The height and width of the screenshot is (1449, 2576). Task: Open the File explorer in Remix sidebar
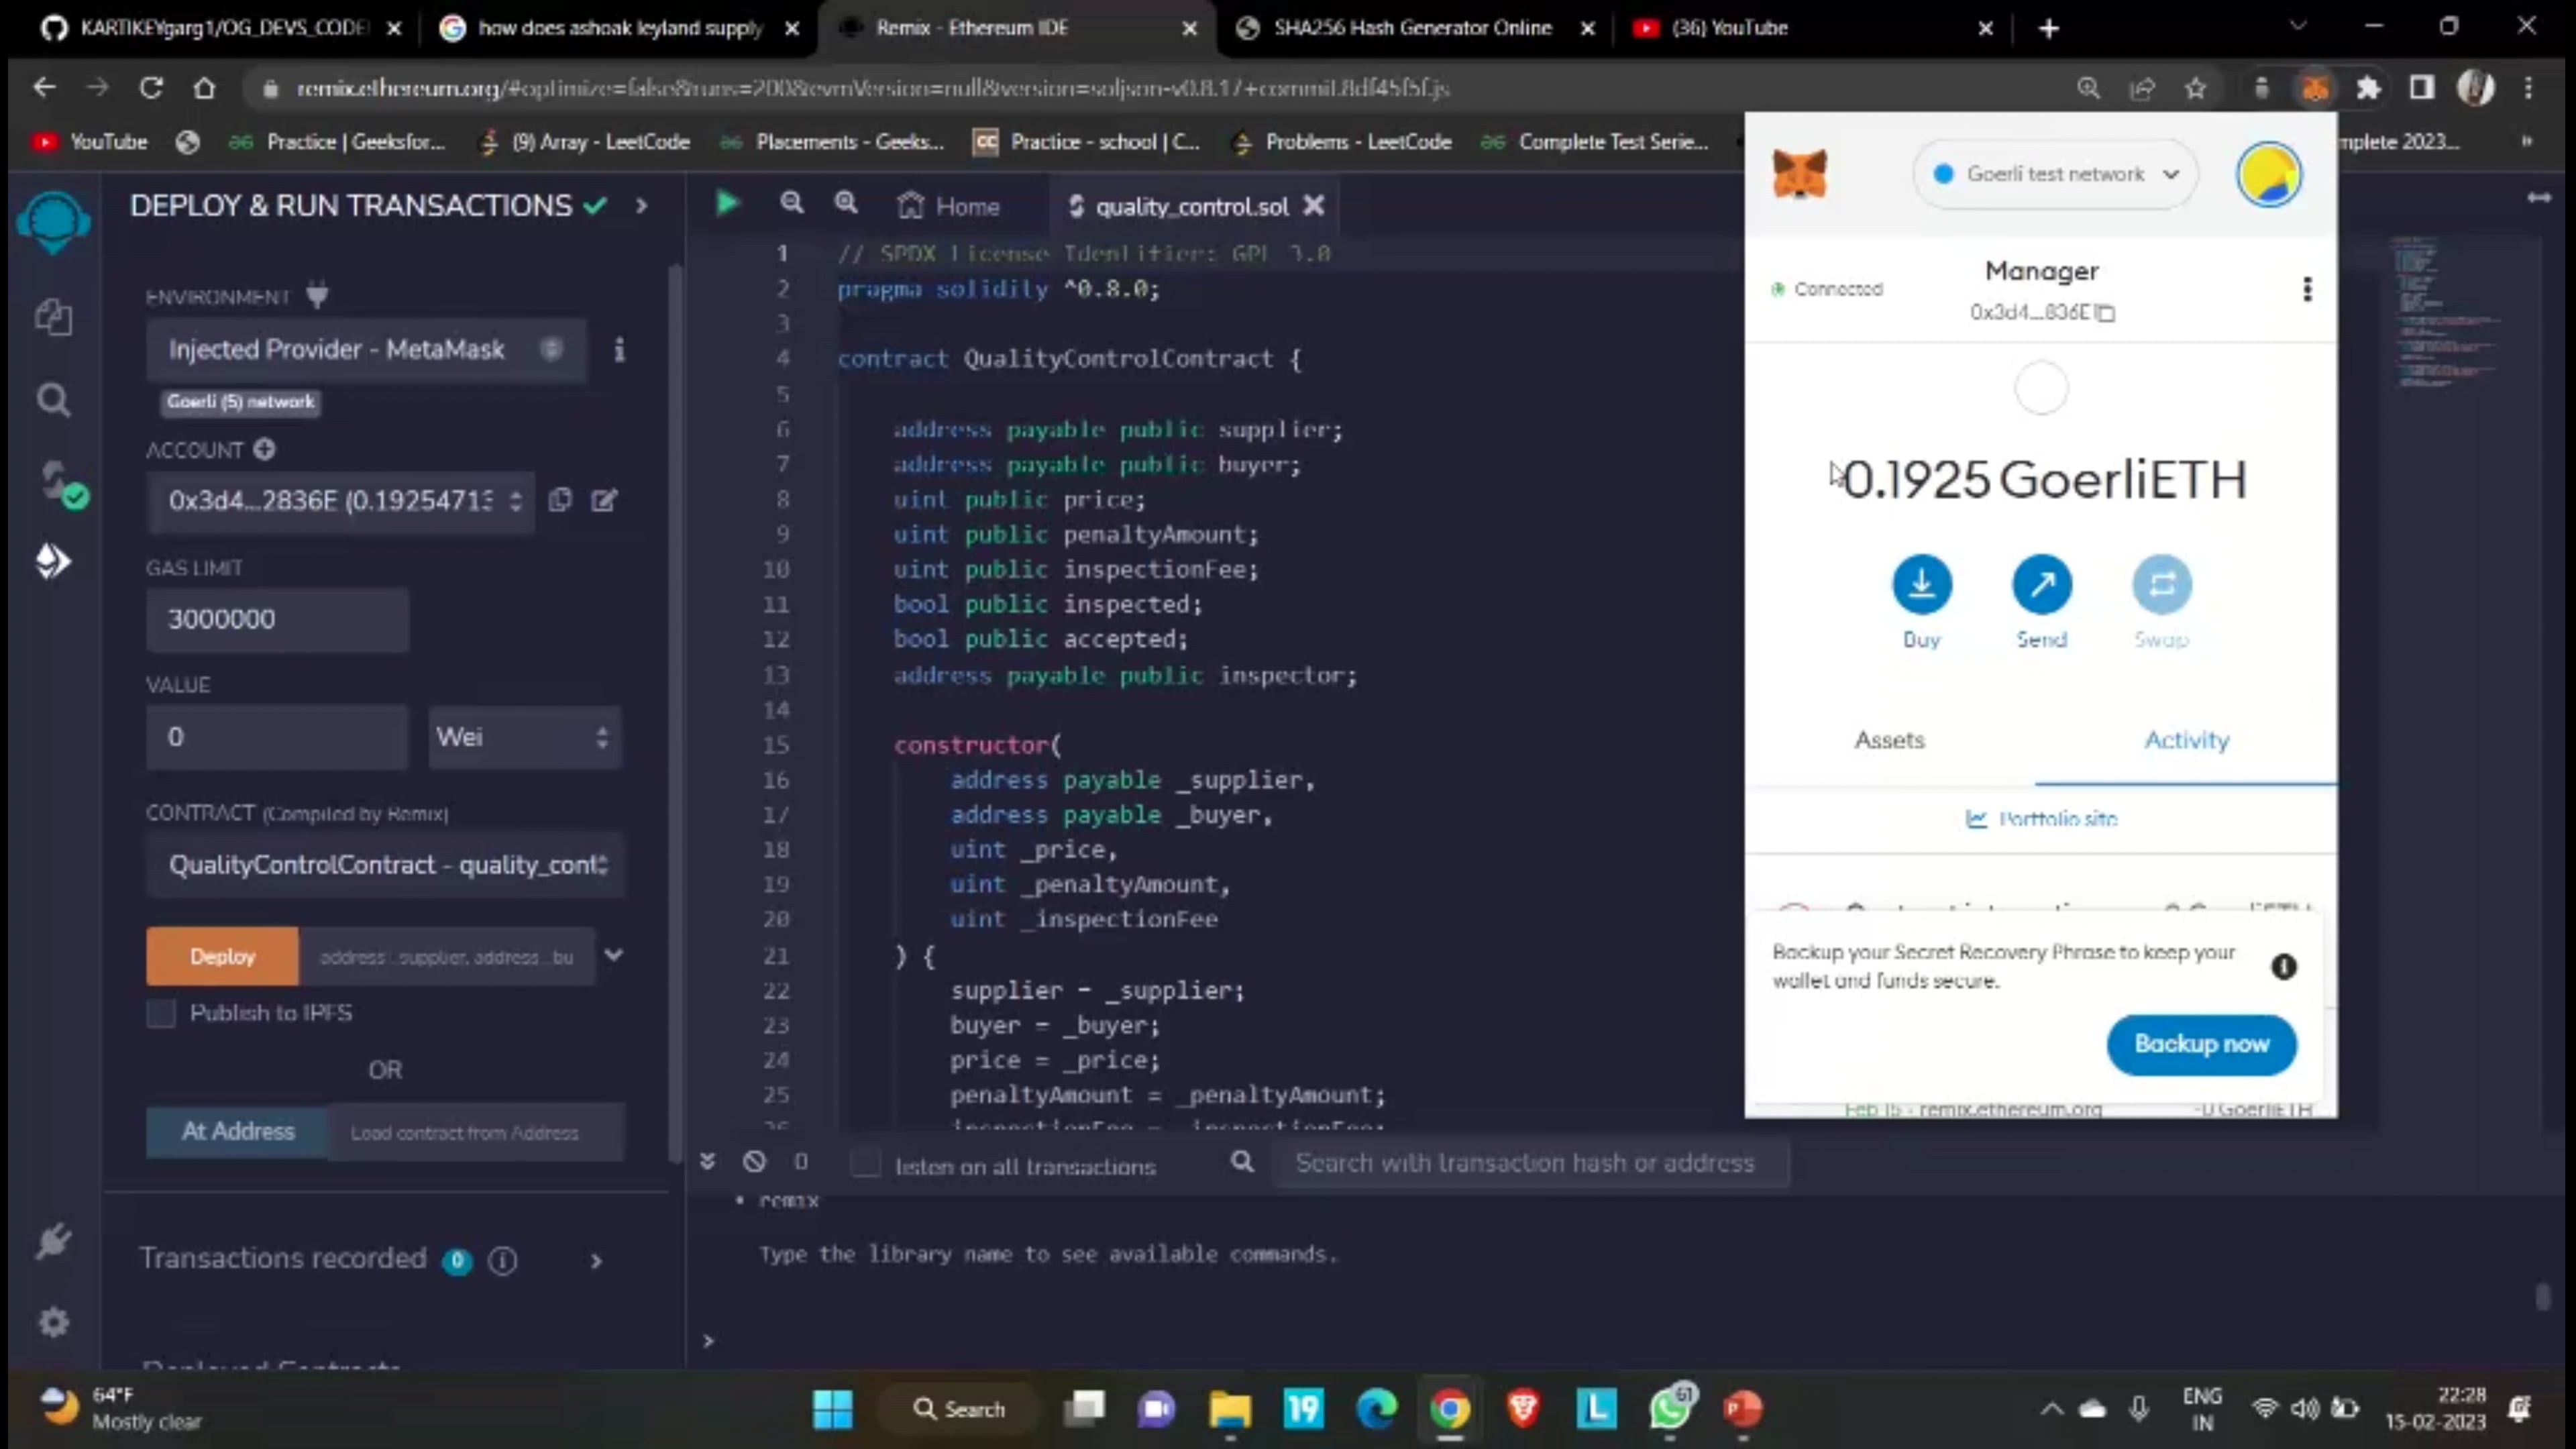pos(54,318)
